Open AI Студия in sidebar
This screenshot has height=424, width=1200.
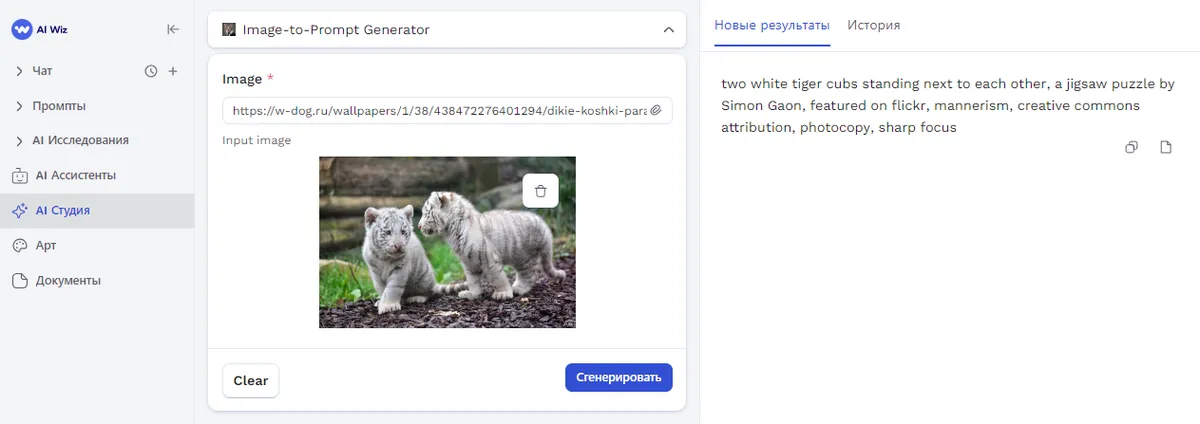tap(97, 211)
